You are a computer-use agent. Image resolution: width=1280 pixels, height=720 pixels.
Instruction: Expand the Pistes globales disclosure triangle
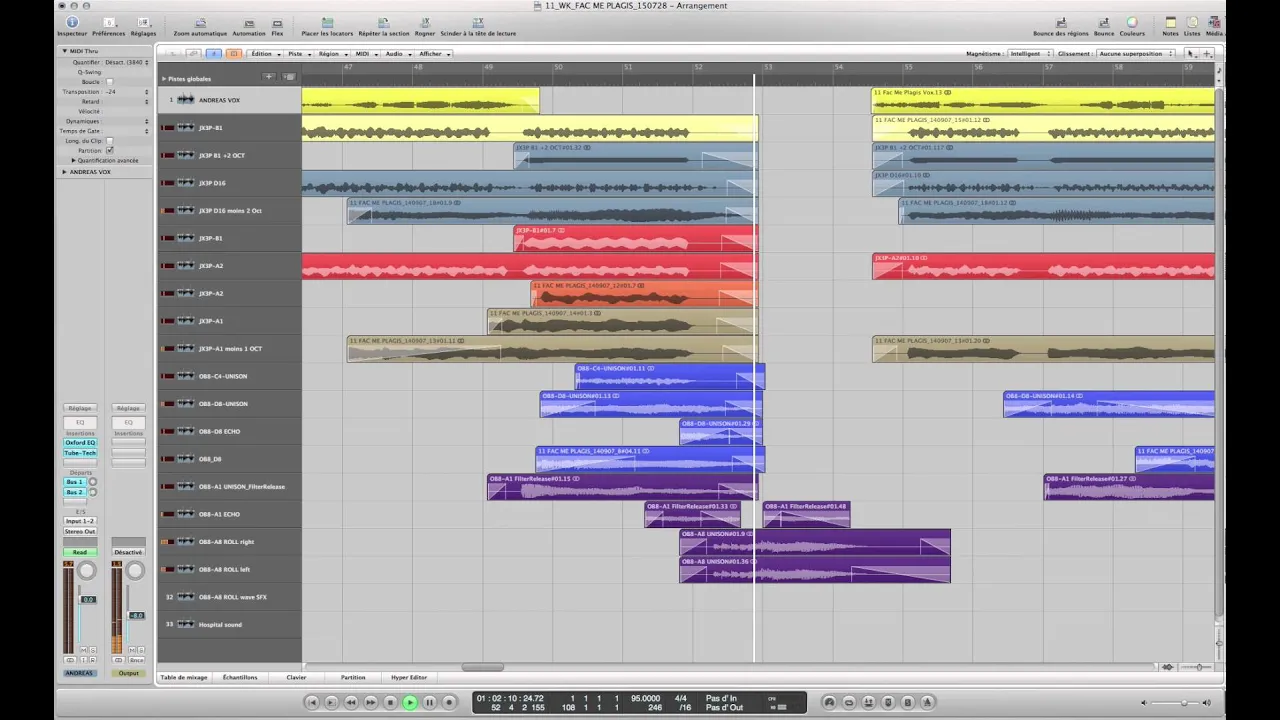tap(164, 78)
